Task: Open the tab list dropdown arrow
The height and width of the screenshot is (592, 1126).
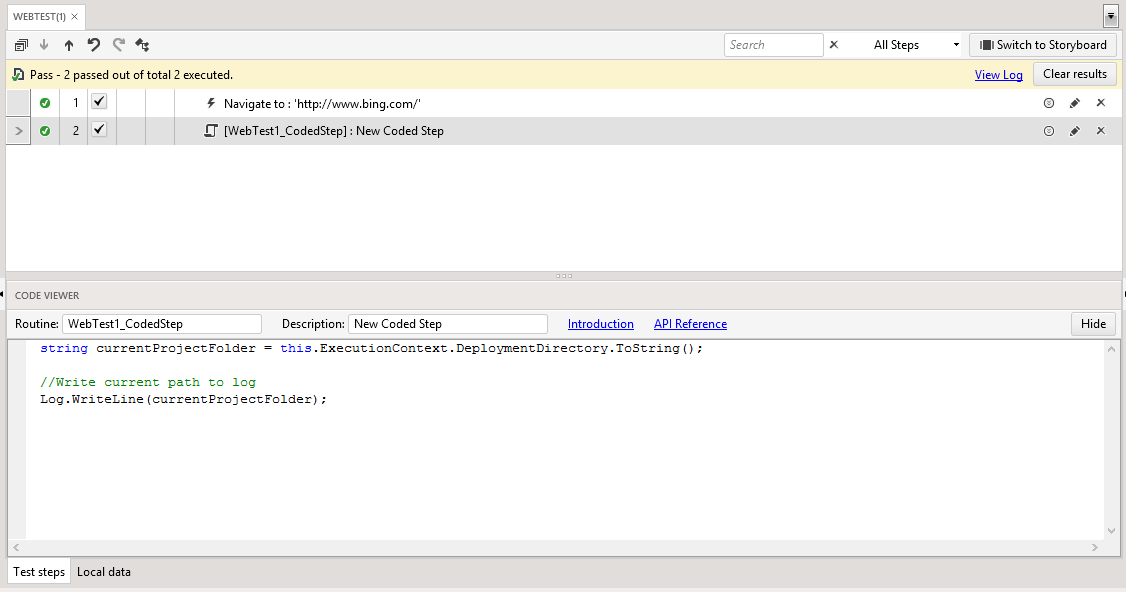Action: tap(1110, 16)
